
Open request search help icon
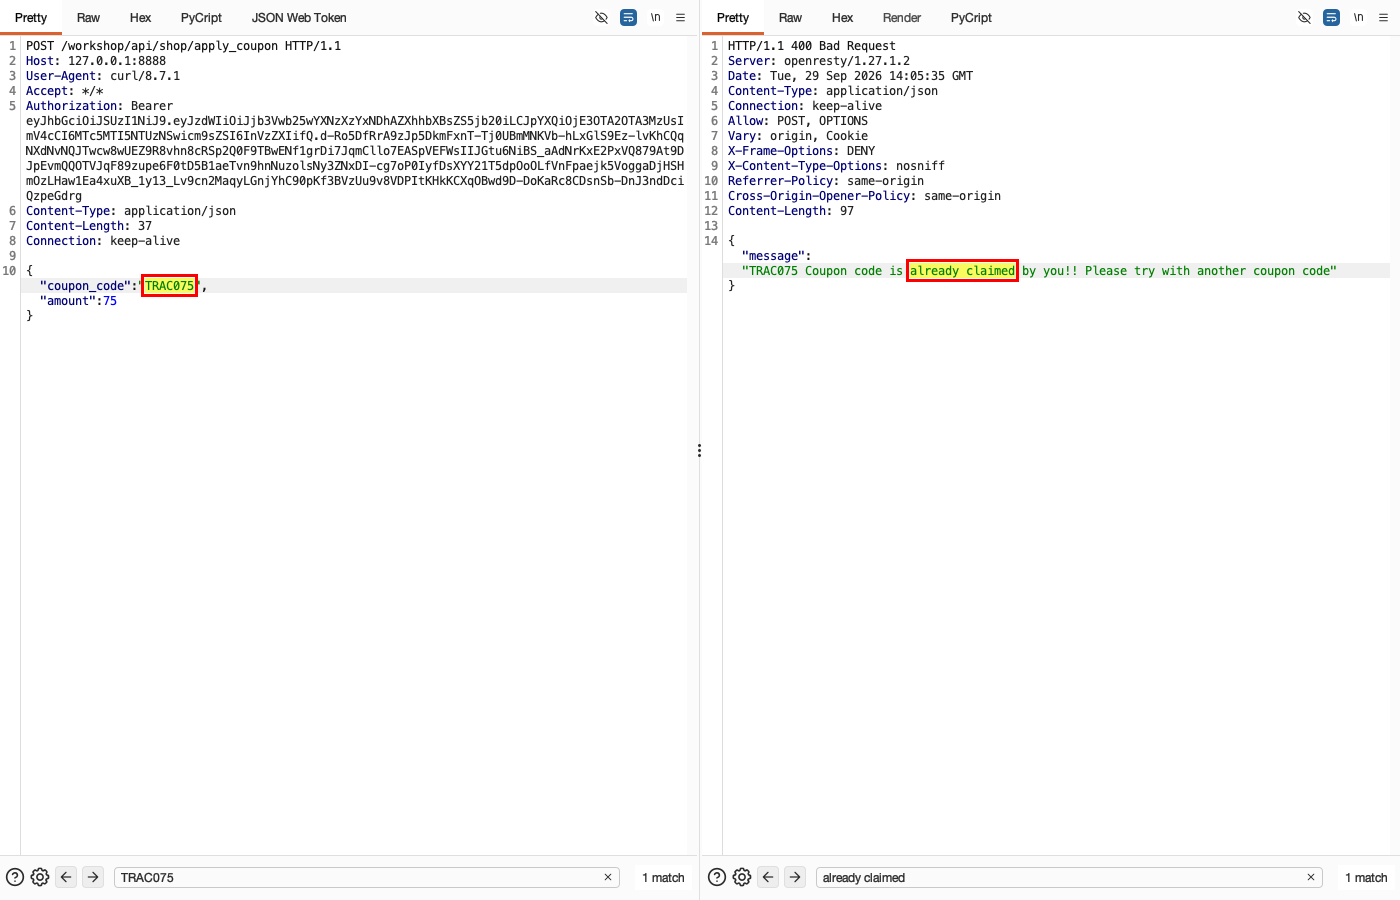tap(15, 877)
